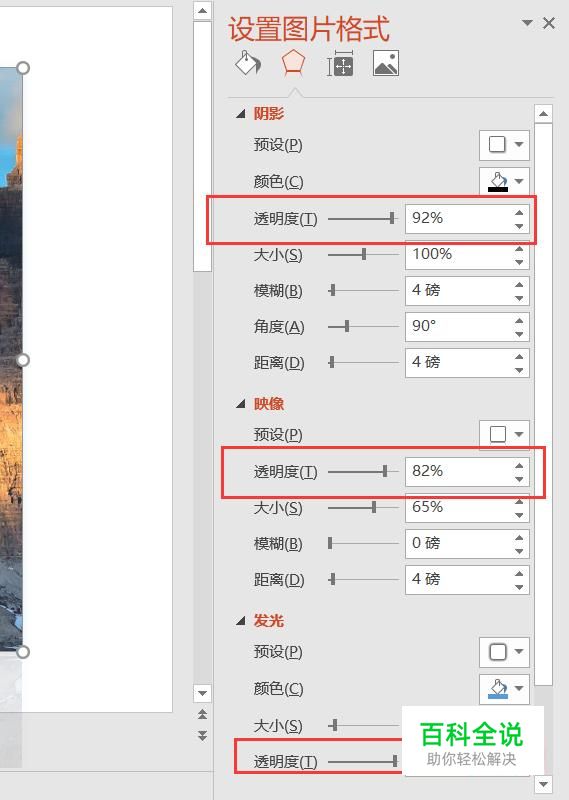Click the picture's middle-right resize handle
Viewport: 569px width, 800px height.
click(x=23, y=360)
